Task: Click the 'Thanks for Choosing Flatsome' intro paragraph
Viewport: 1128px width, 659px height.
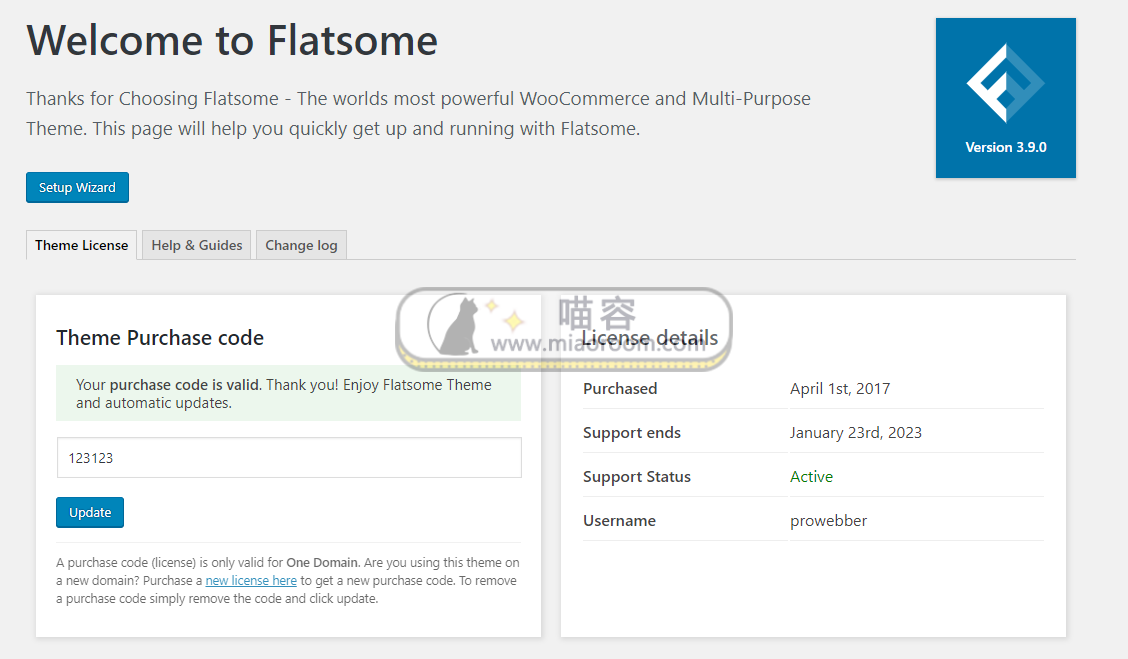Action: coord(419,114)
